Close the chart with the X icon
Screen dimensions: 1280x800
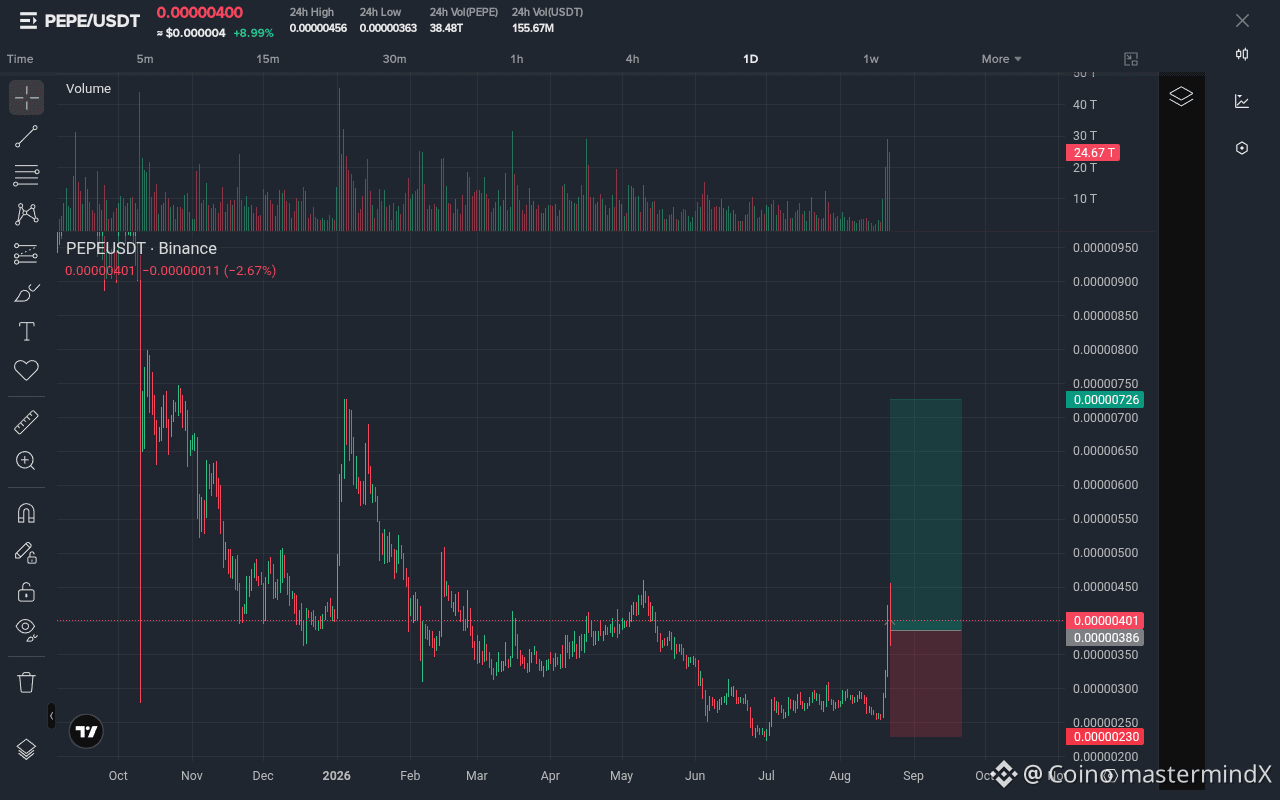point(1242,20)
